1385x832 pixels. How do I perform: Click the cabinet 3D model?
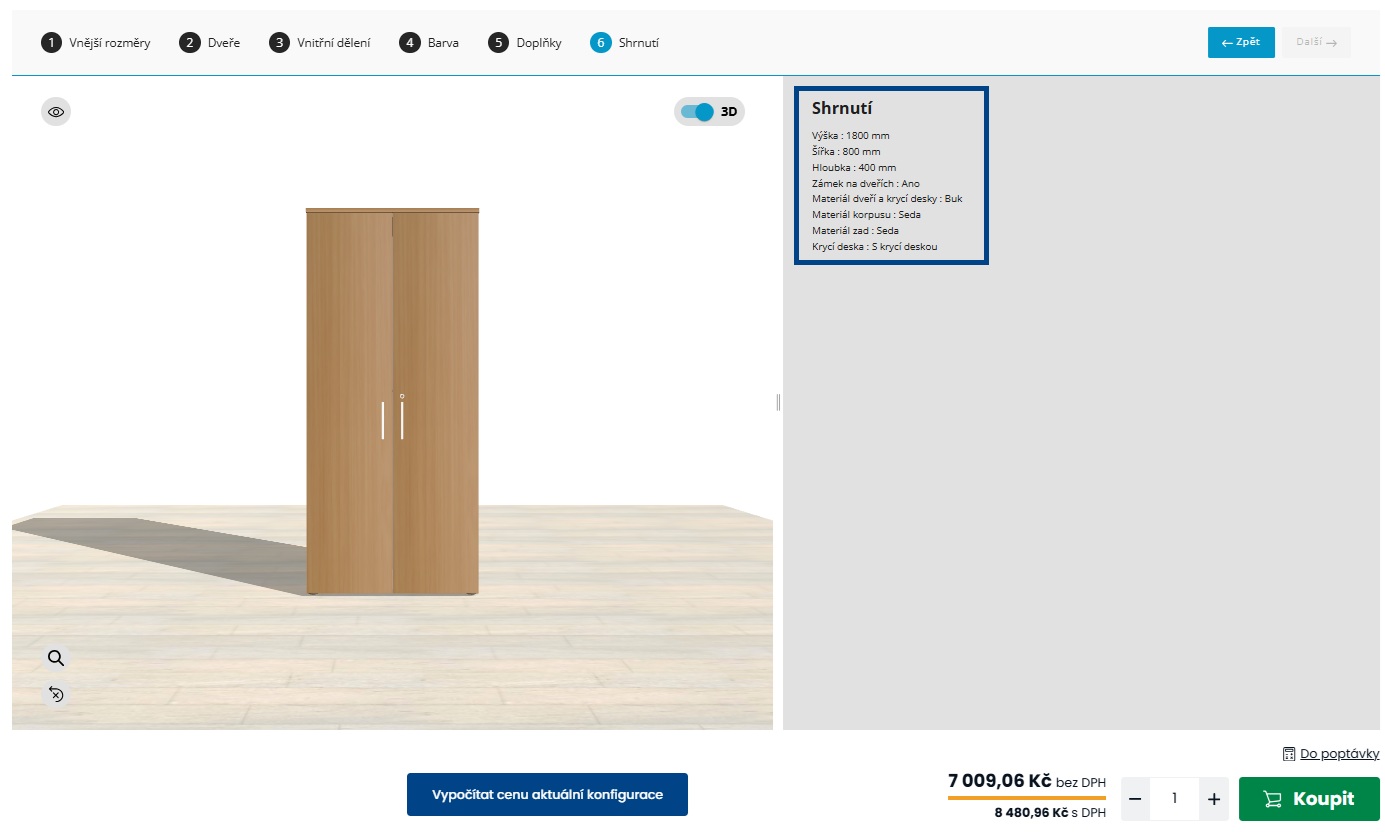click(392, 402)
